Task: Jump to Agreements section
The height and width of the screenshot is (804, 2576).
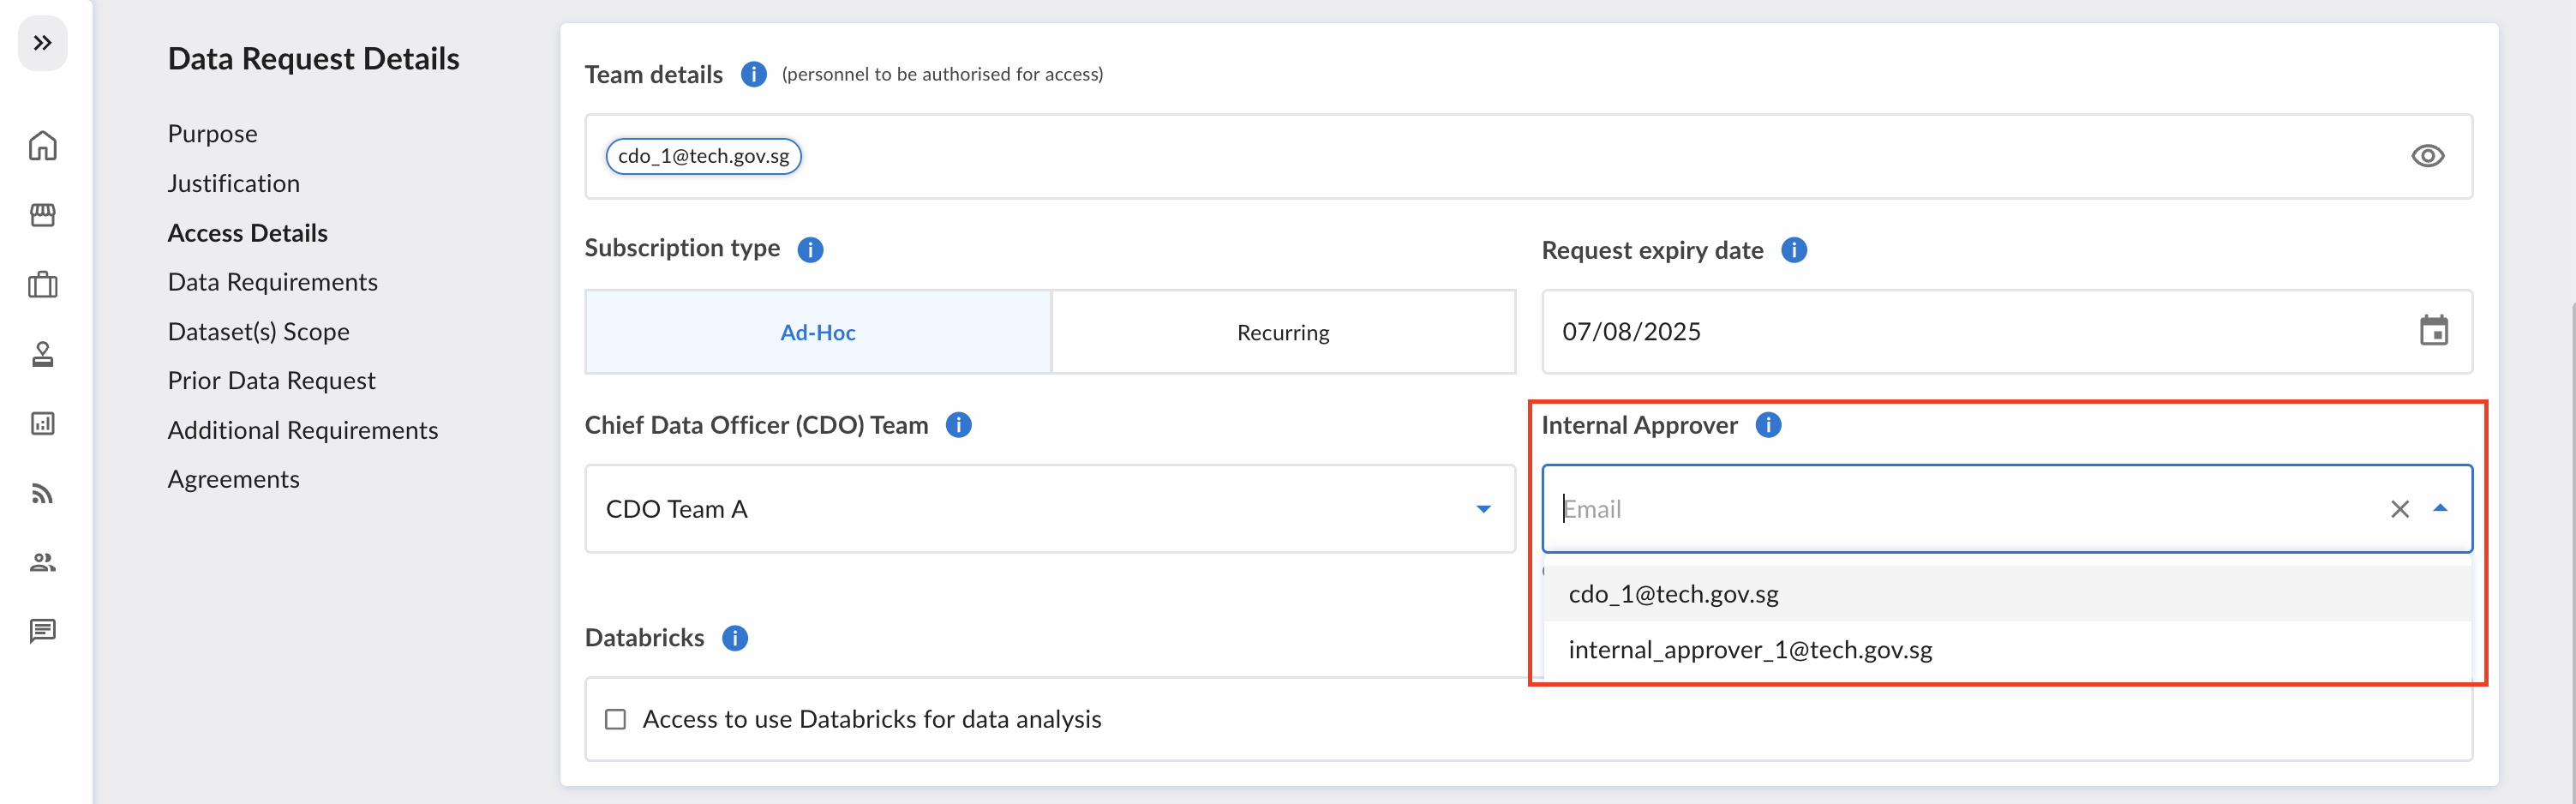Action: 233,479
